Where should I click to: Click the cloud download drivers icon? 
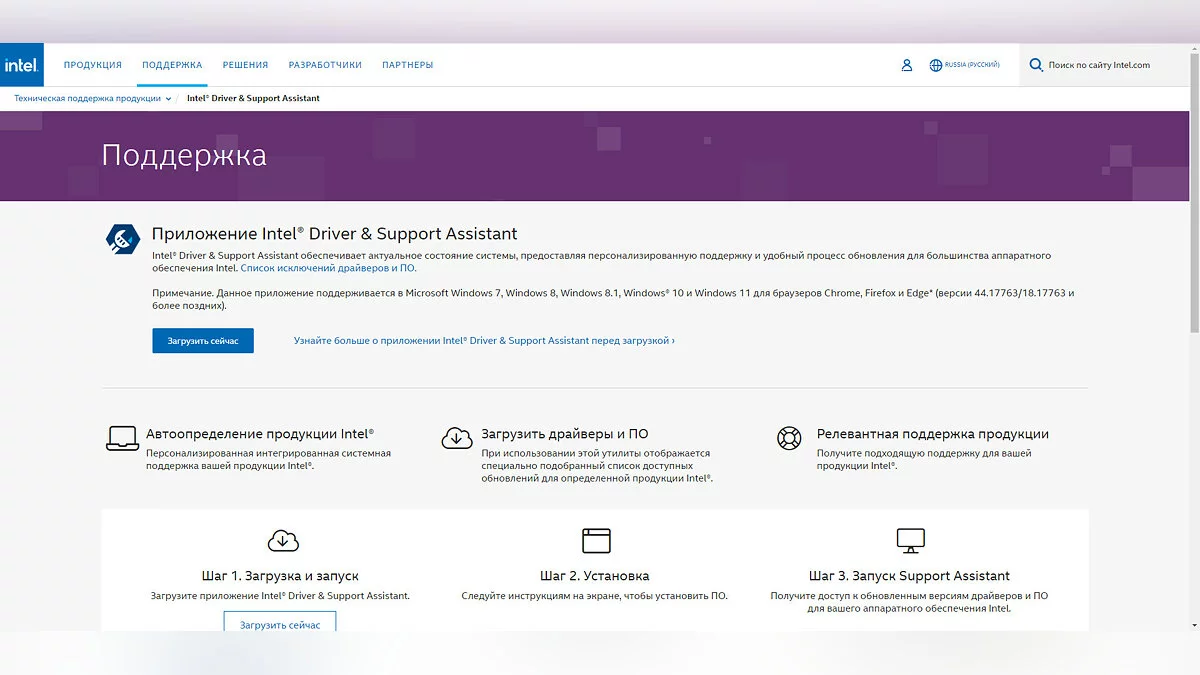457,438
